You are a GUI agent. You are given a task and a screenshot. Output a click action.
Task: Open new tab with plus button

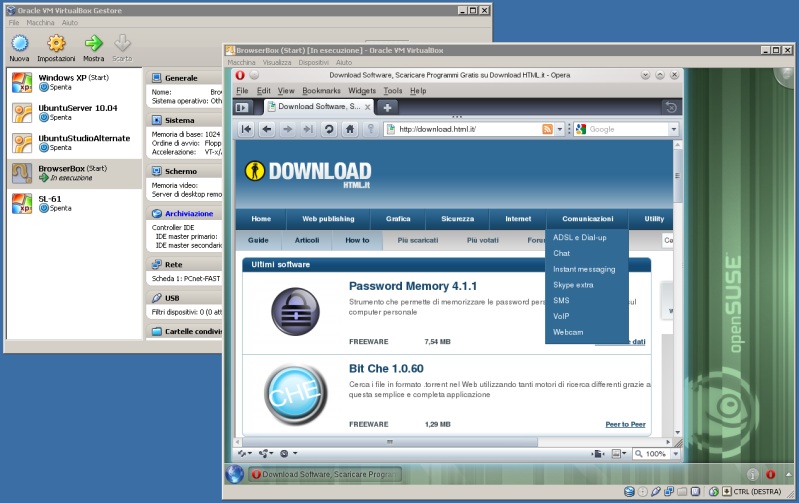[387, 107]
